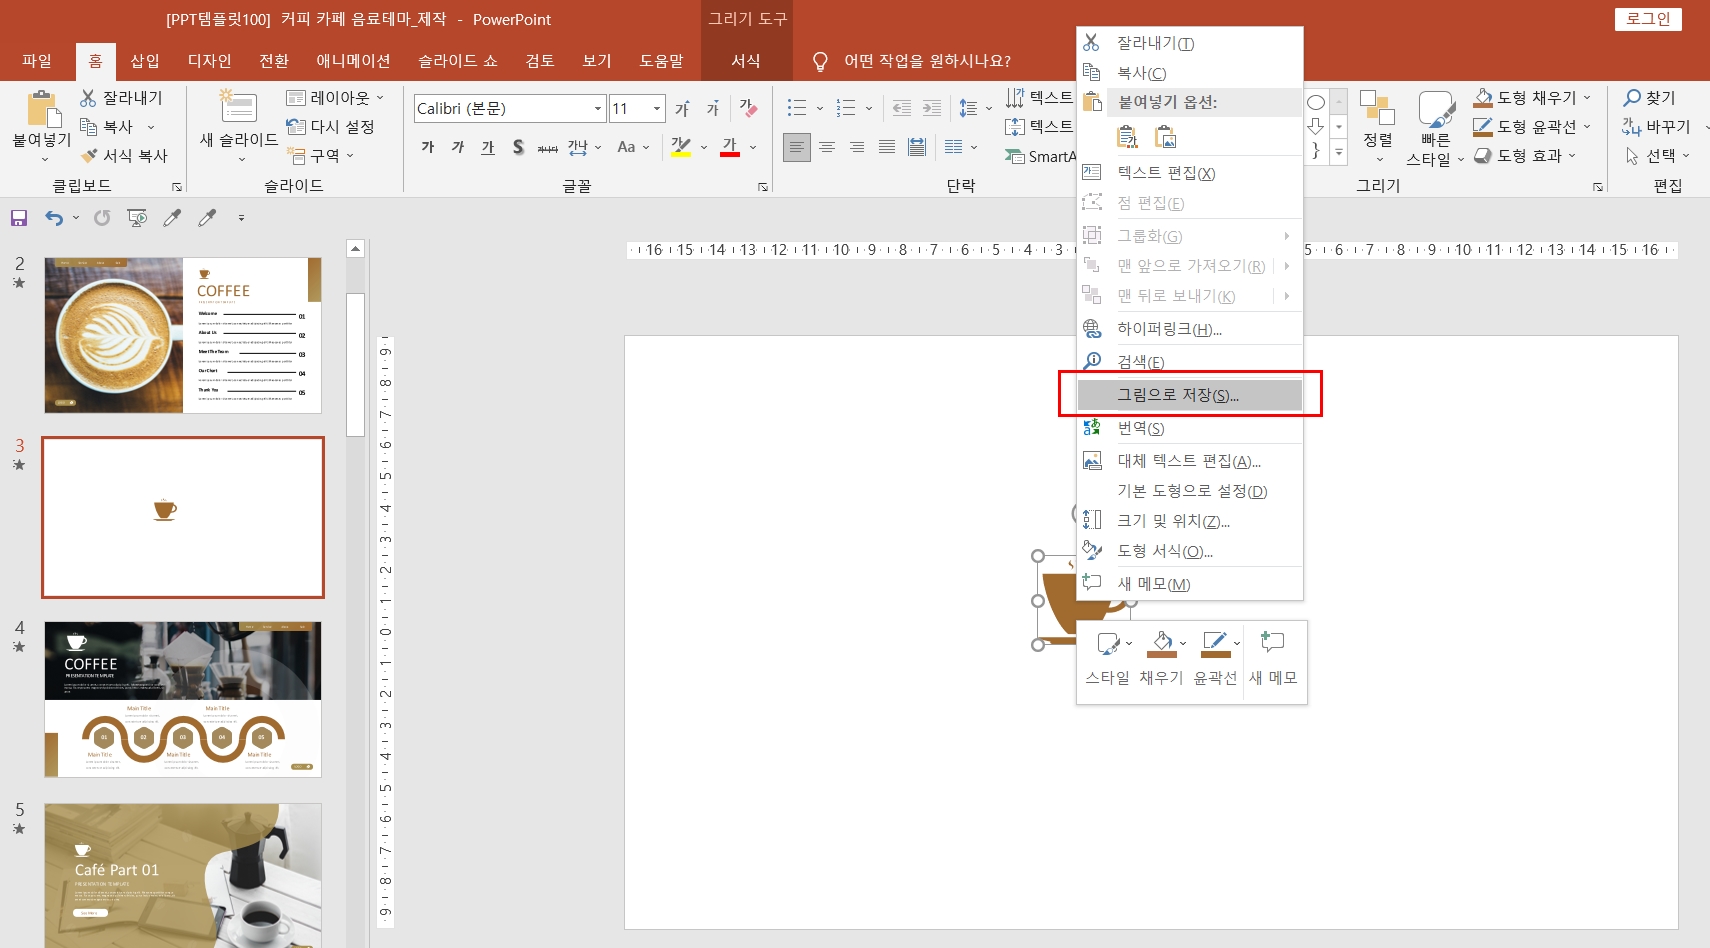Choose Size and Position (크기 및 위치) menu item
Screen dimensions: 1710x948
coord(1190,521)
